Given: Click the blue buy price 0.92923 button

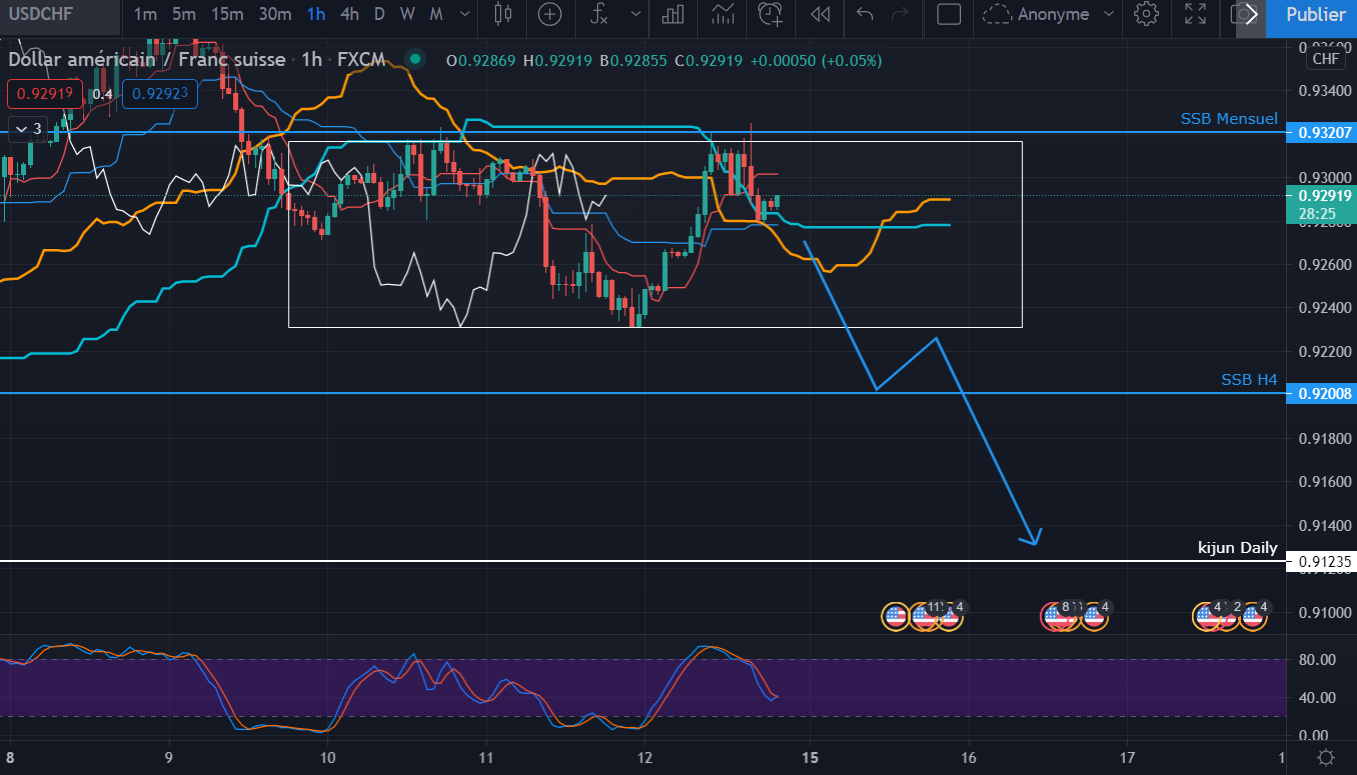Looking at the screenshot, I should click(160, 95).
